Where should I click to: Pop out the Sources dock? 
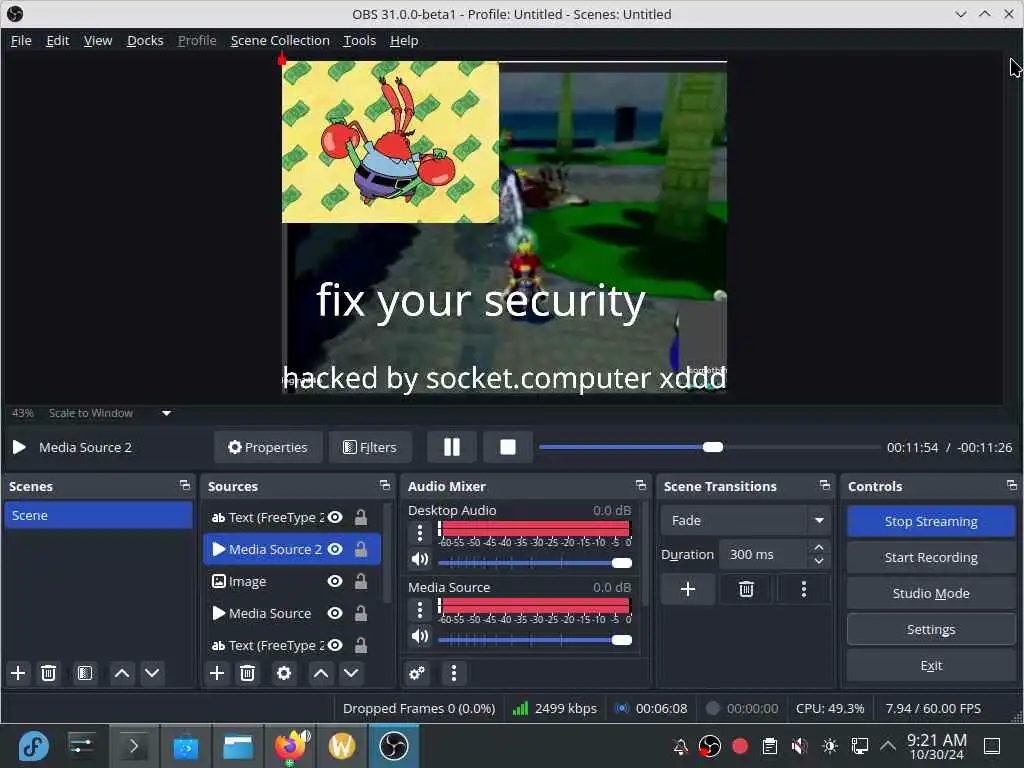(385, 485)
